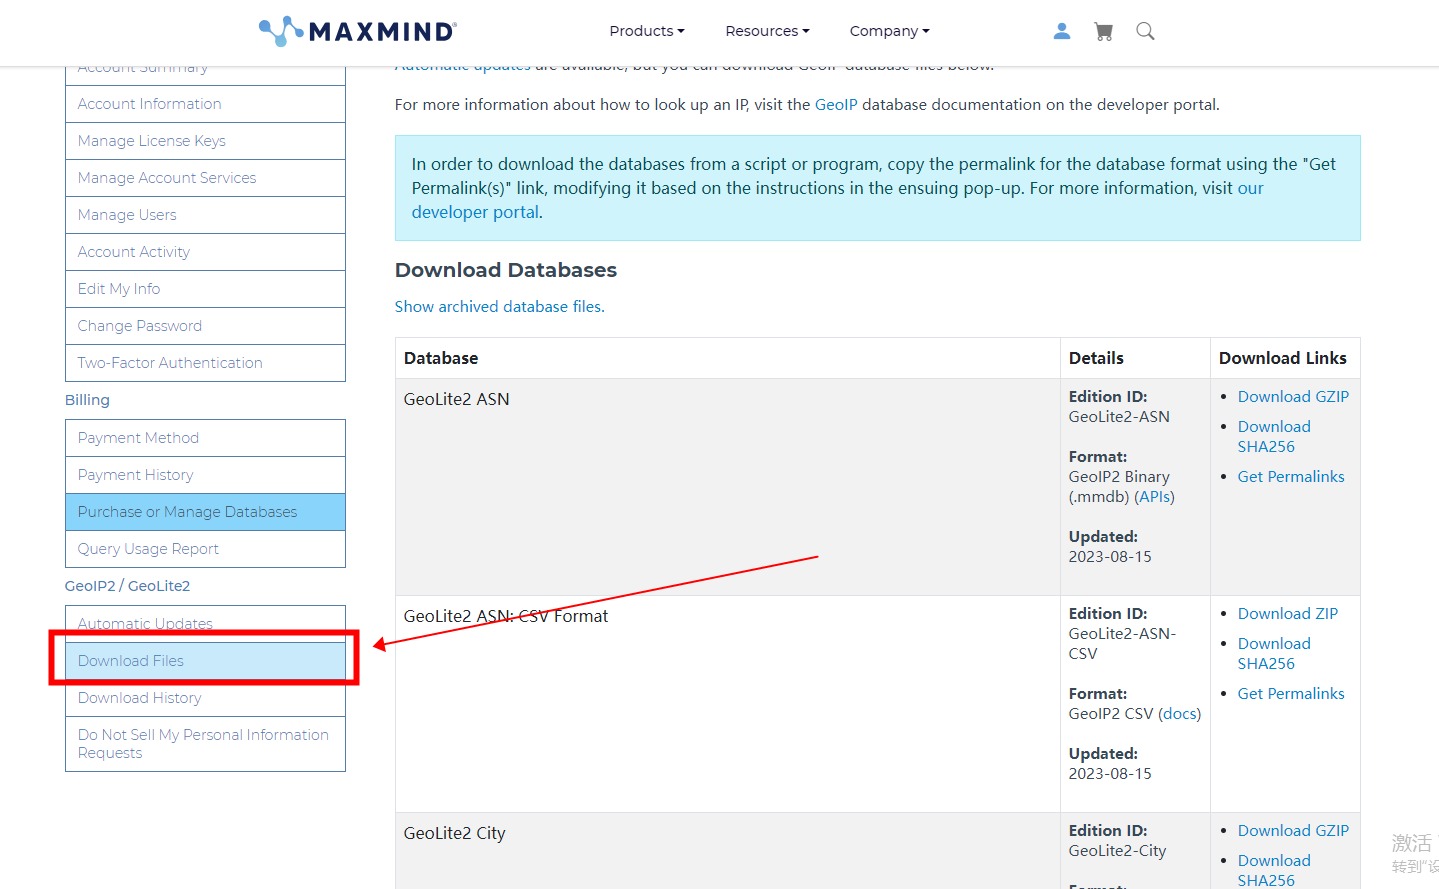Open Change Password page

tap(205, 326)
